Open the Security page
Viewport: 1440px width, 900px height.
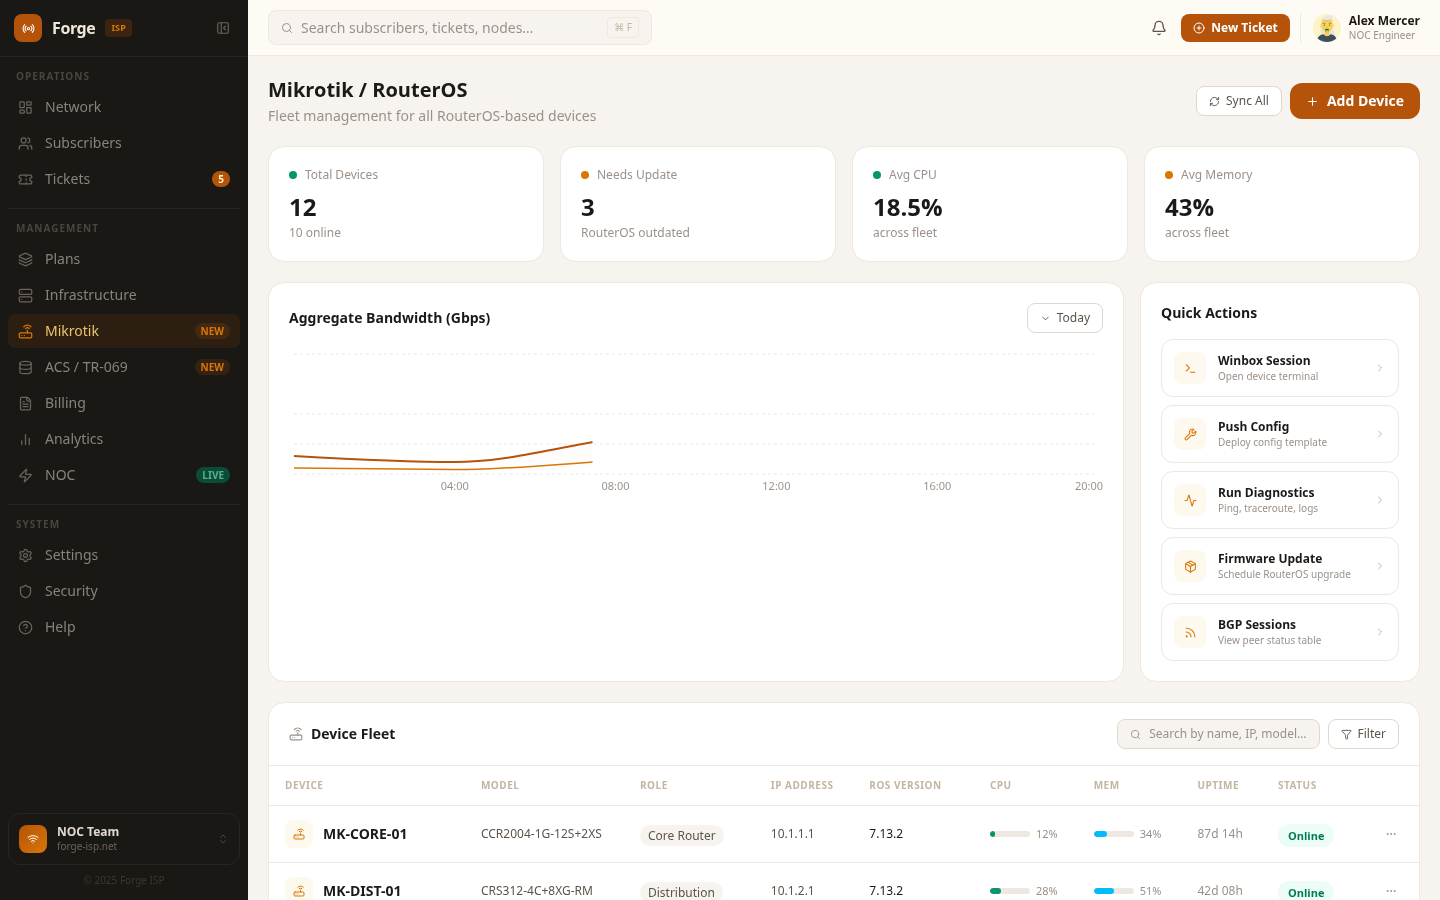point(124,591)
